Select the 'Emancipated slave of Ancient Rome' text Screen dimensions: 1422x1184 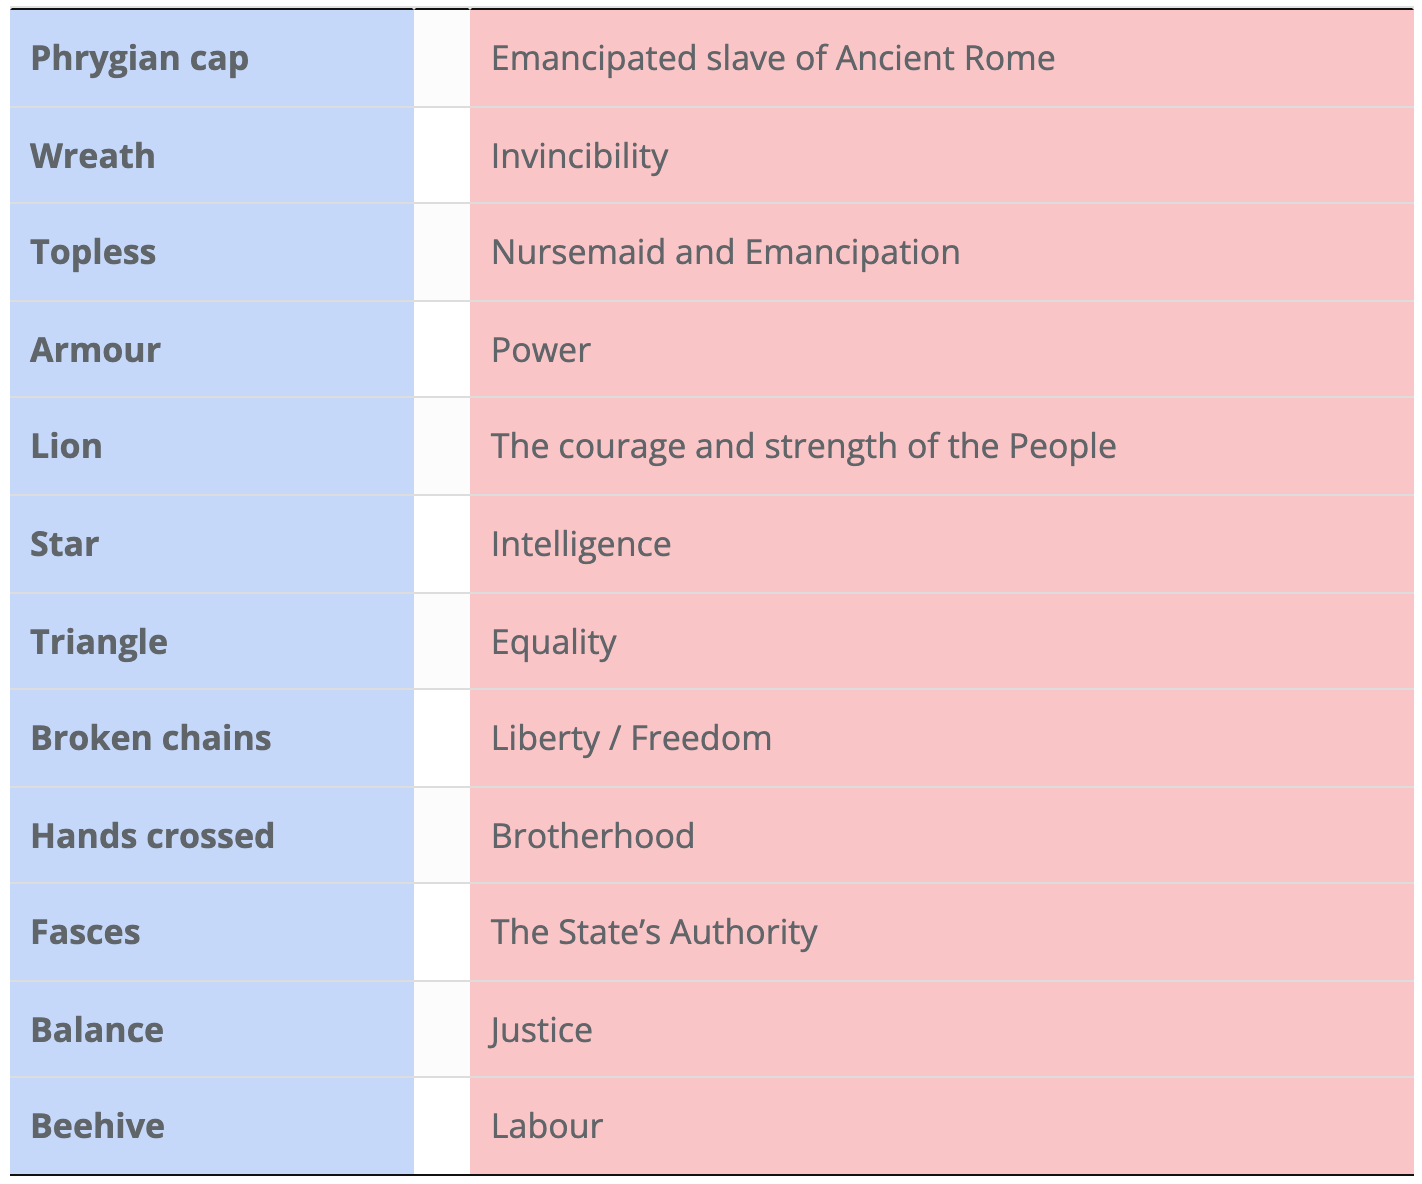coord(773,58)
